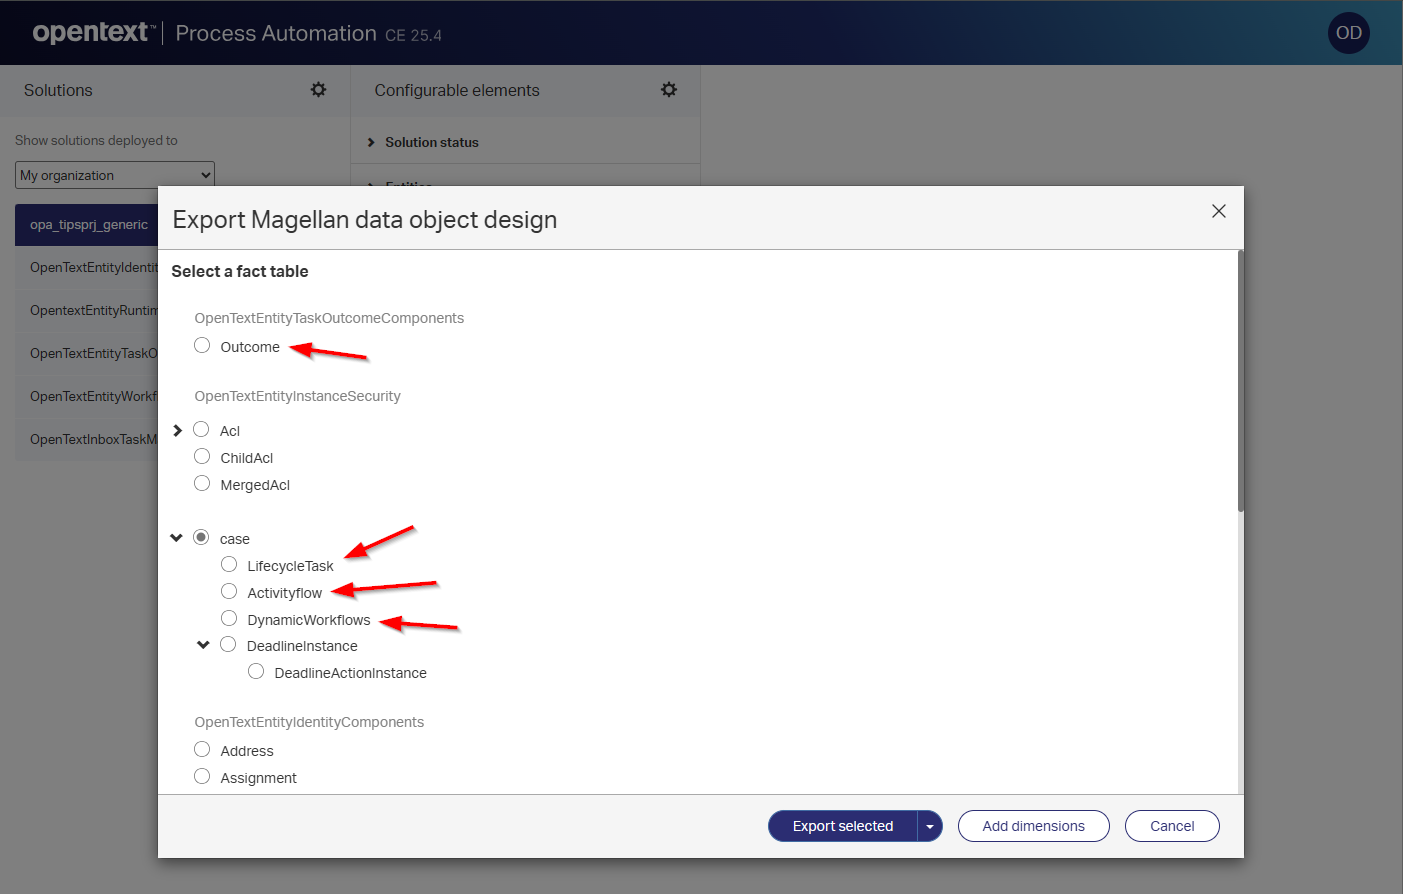Open the Configurable elements gear settings

coord(669,90)
